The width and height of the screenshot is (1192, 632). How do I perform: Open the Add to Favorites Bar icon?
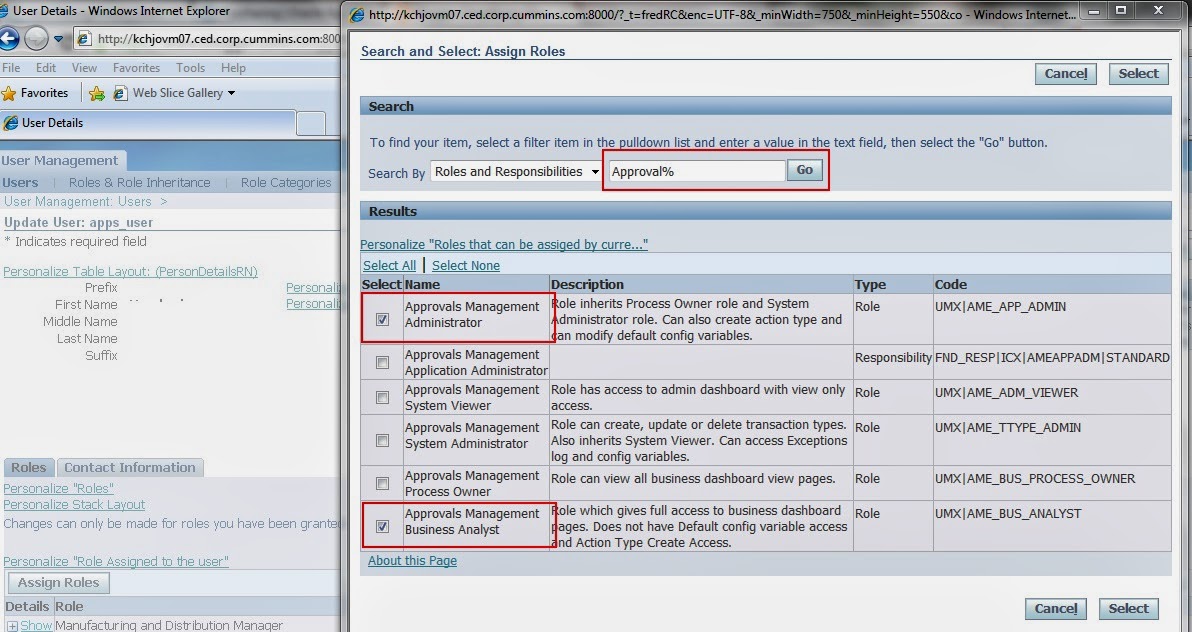pos(97,92)
